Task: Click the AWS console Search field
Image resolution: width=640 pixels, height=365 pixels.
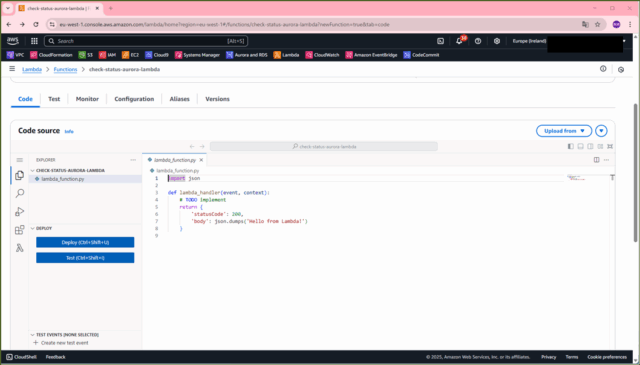Action: [146, 41]
